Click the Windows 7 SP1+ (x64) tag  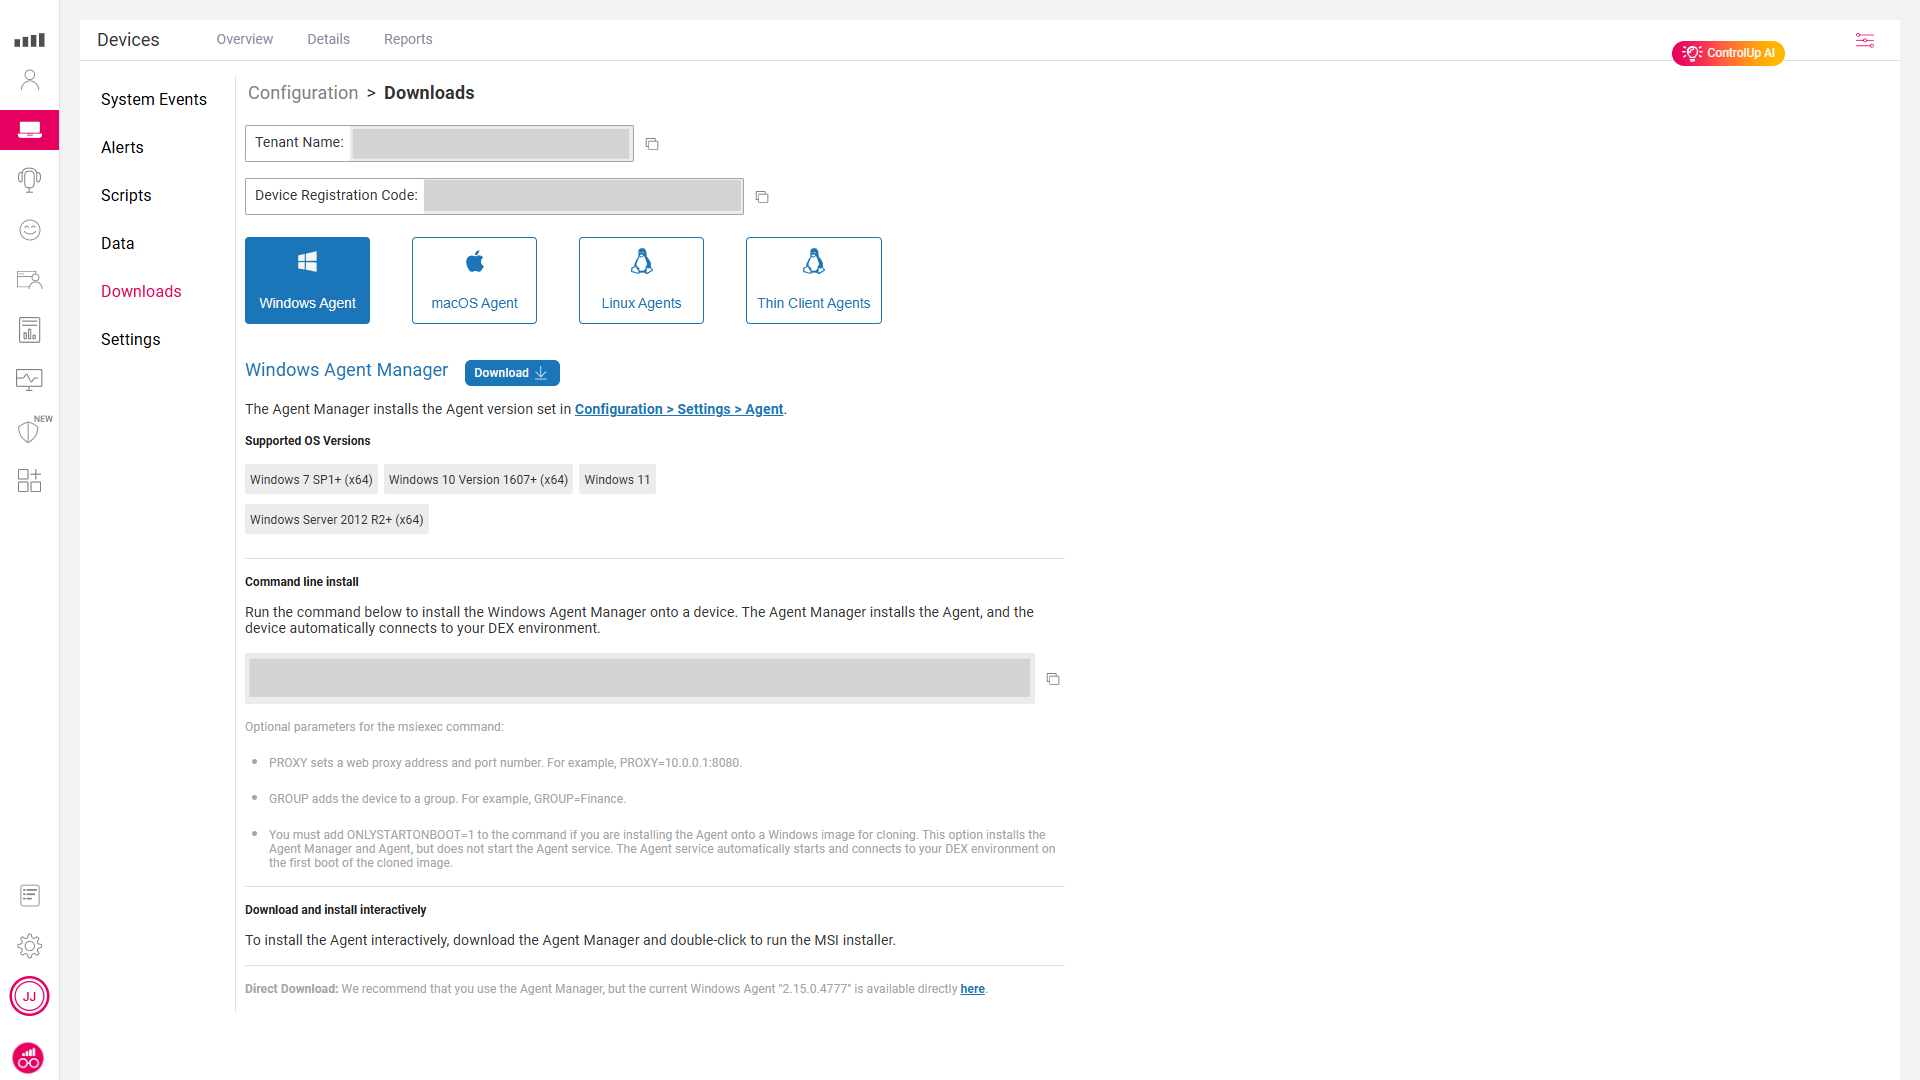[311, 479]
